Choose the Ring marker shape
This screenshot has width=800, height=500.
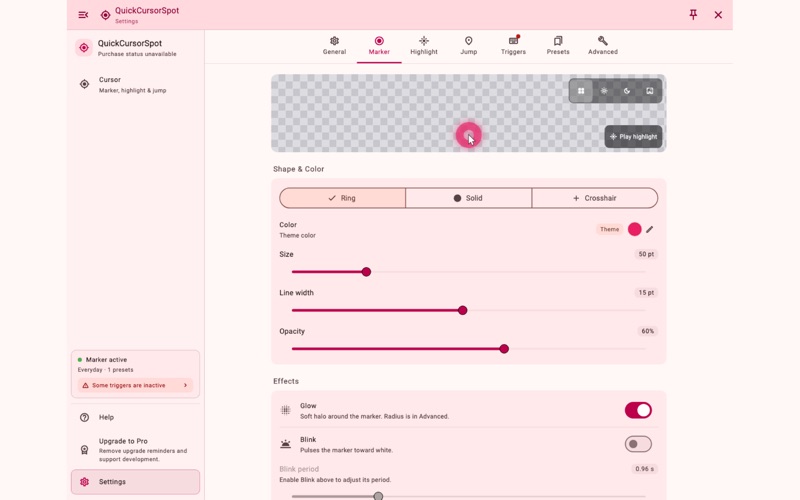pyautogui.click(x=342, y=198)
